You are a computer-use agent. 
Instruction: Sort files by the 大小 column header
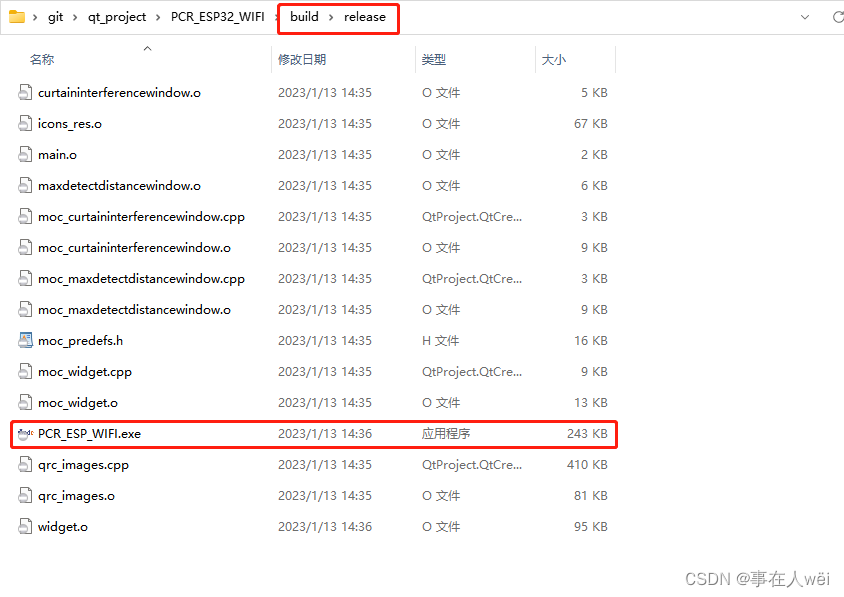tap(553, 60)
